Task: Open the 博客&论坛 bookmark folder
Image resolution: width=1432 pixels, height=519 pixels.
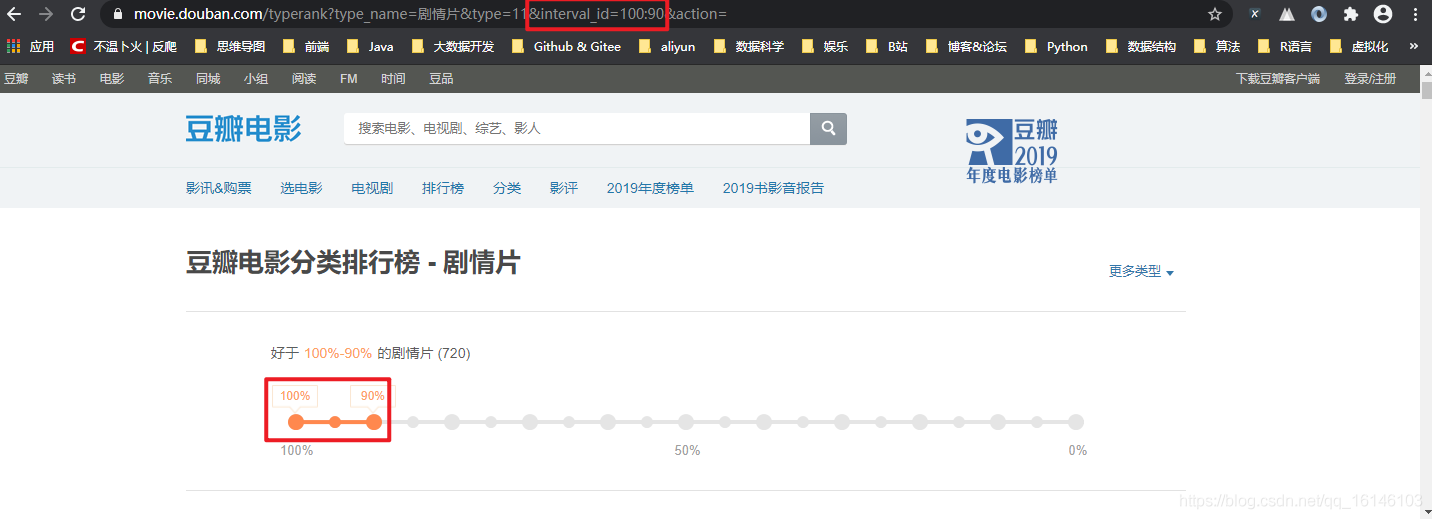Action: pos(966,46)
